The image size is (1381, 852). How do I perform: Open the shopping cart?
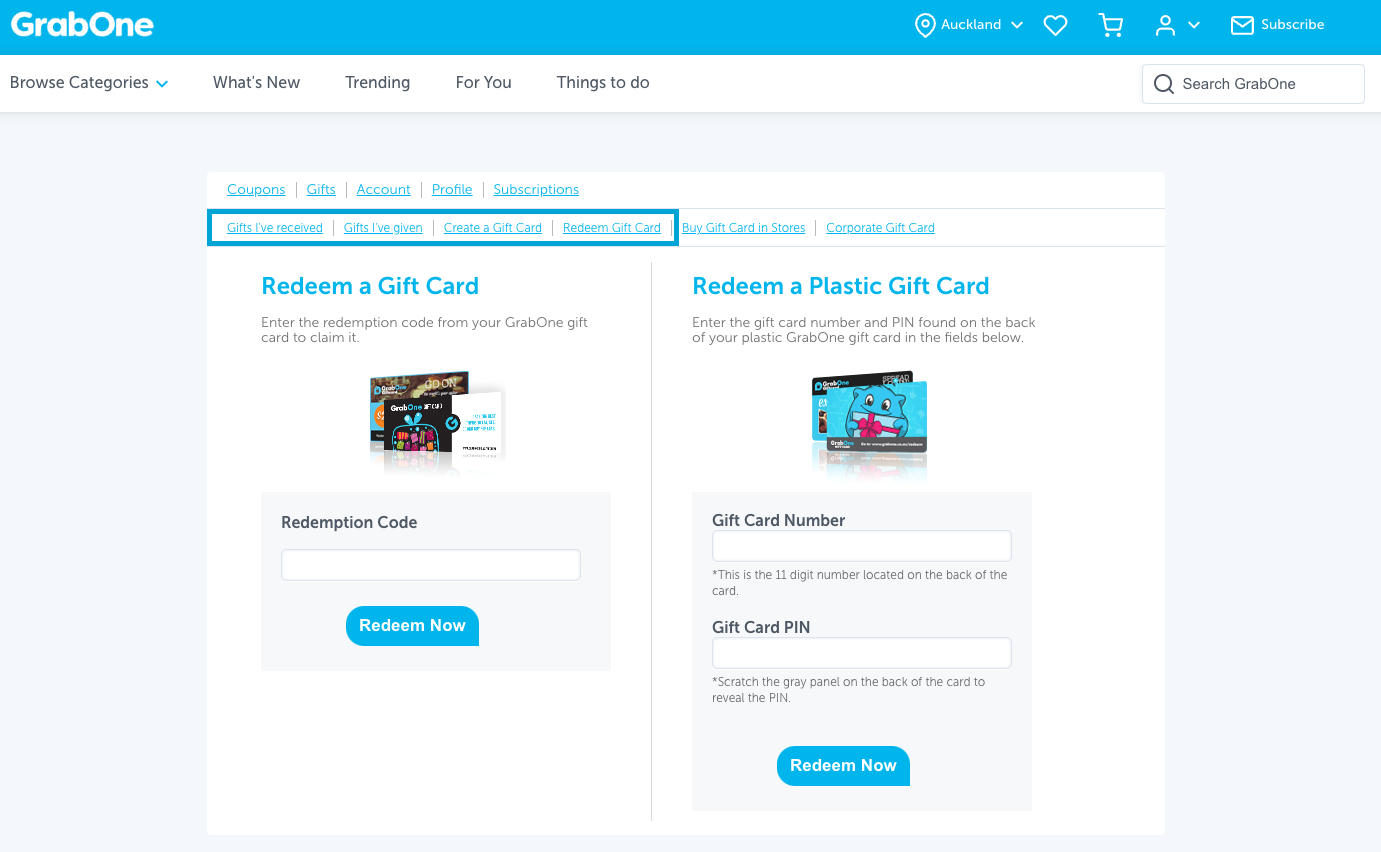[x=1111, y=25]
